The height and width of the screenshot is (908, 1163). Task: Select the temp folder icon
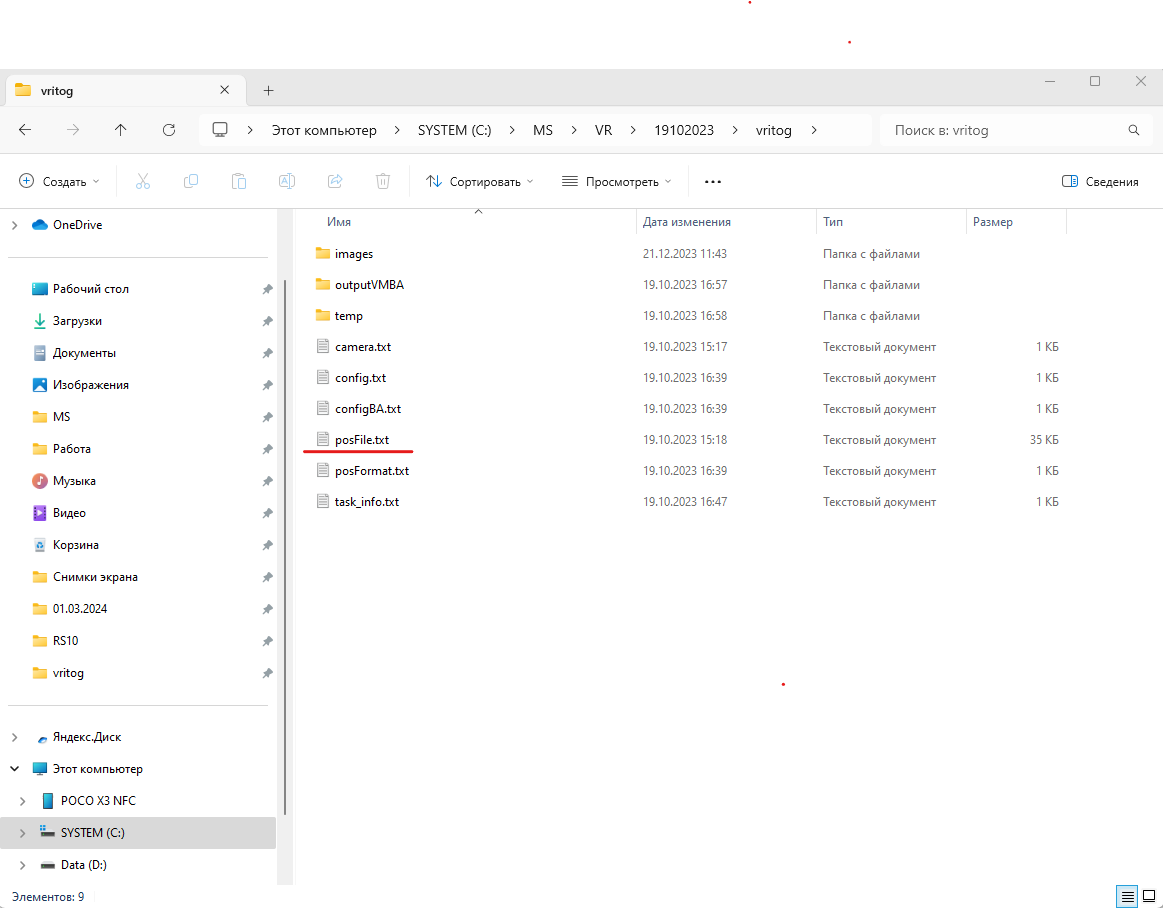[323, 316]
